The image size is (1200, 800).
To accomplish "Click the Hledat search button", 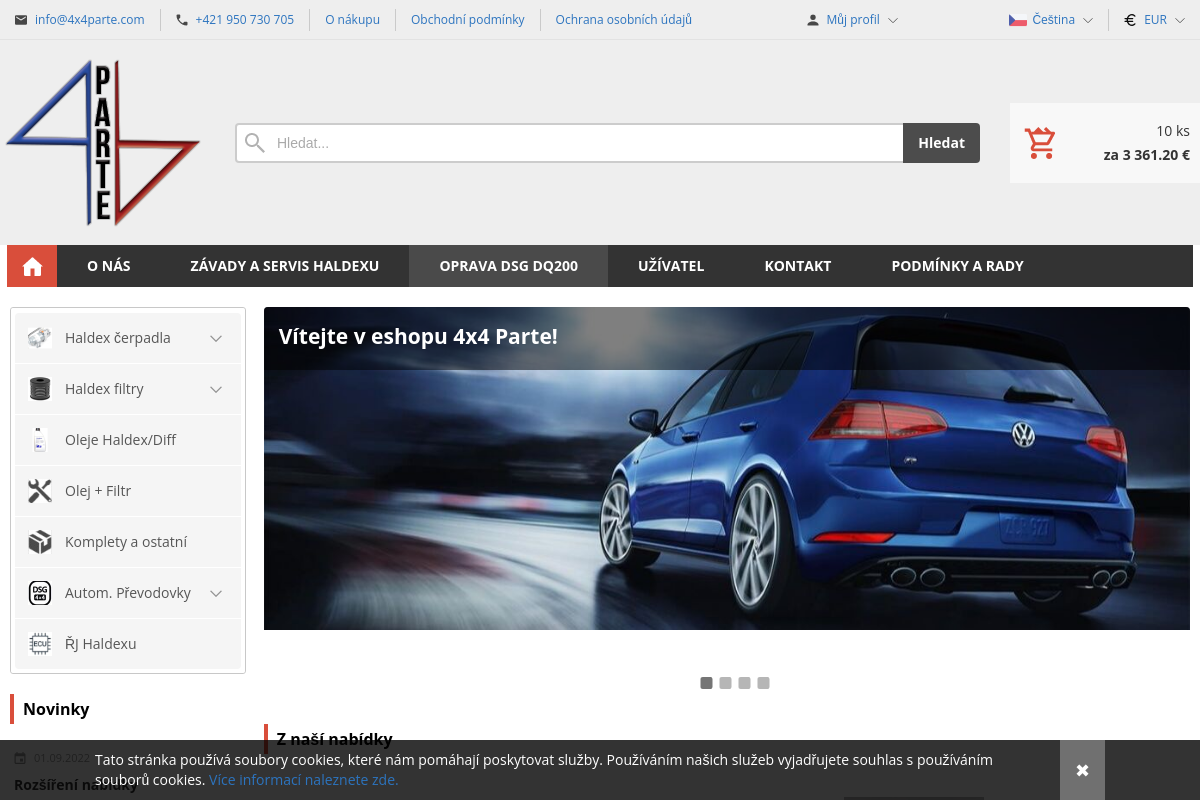I will click(941, 142).
